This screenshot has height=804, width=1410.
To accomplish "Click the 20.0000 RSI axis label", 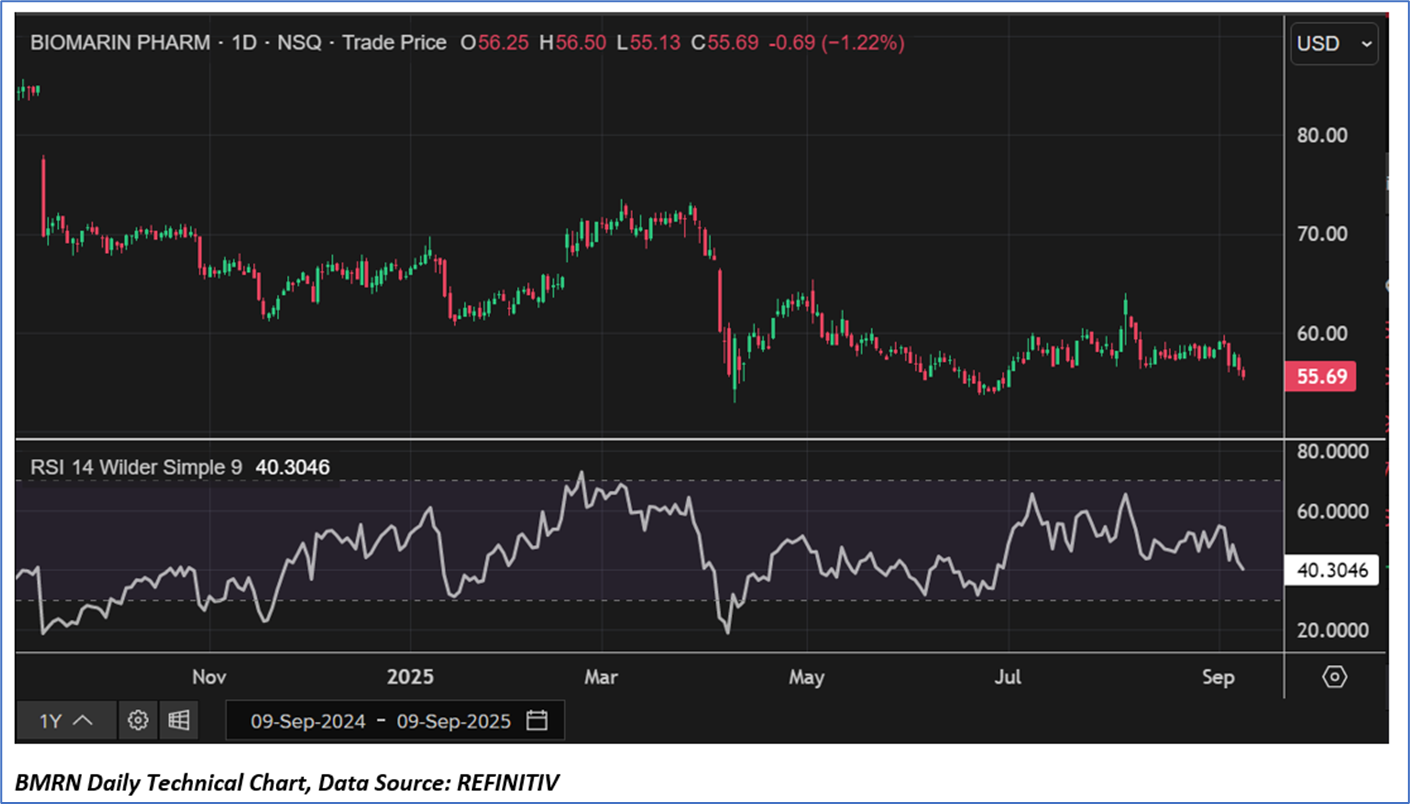I will tap(1333, 630).
